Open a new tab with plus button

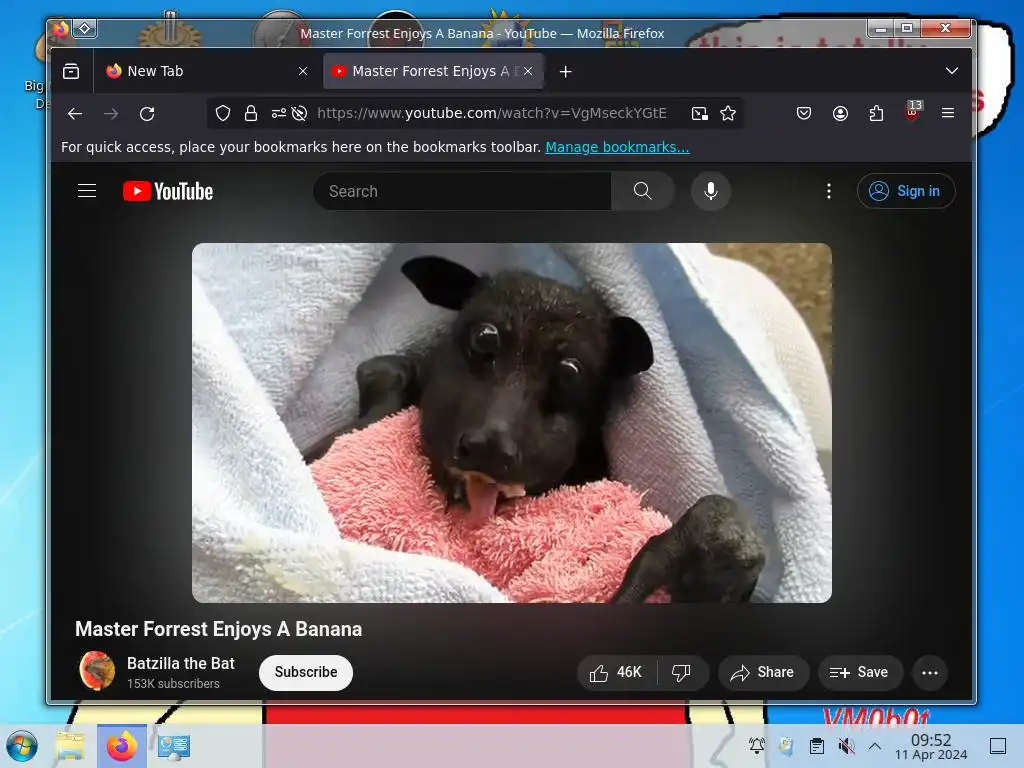pos(566,72)
